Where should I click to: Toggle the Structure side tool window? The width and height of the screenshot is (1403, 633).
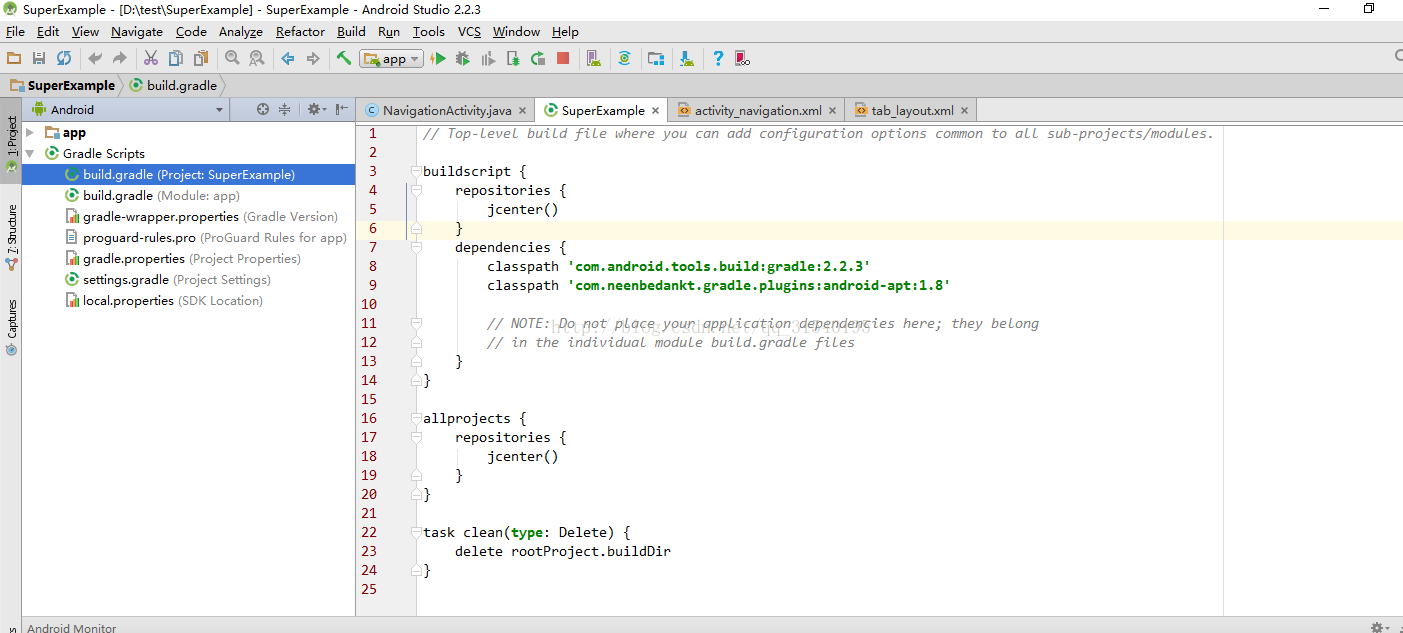pyautogui.click(x=11, y=237)
